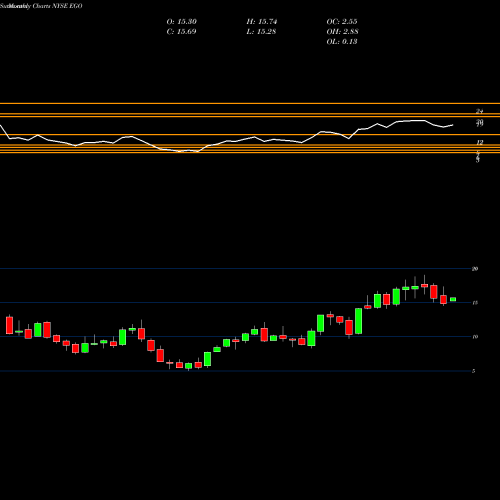Click the indicator axis label '24'
Viewport: 500px width, 500px height.
479,111
